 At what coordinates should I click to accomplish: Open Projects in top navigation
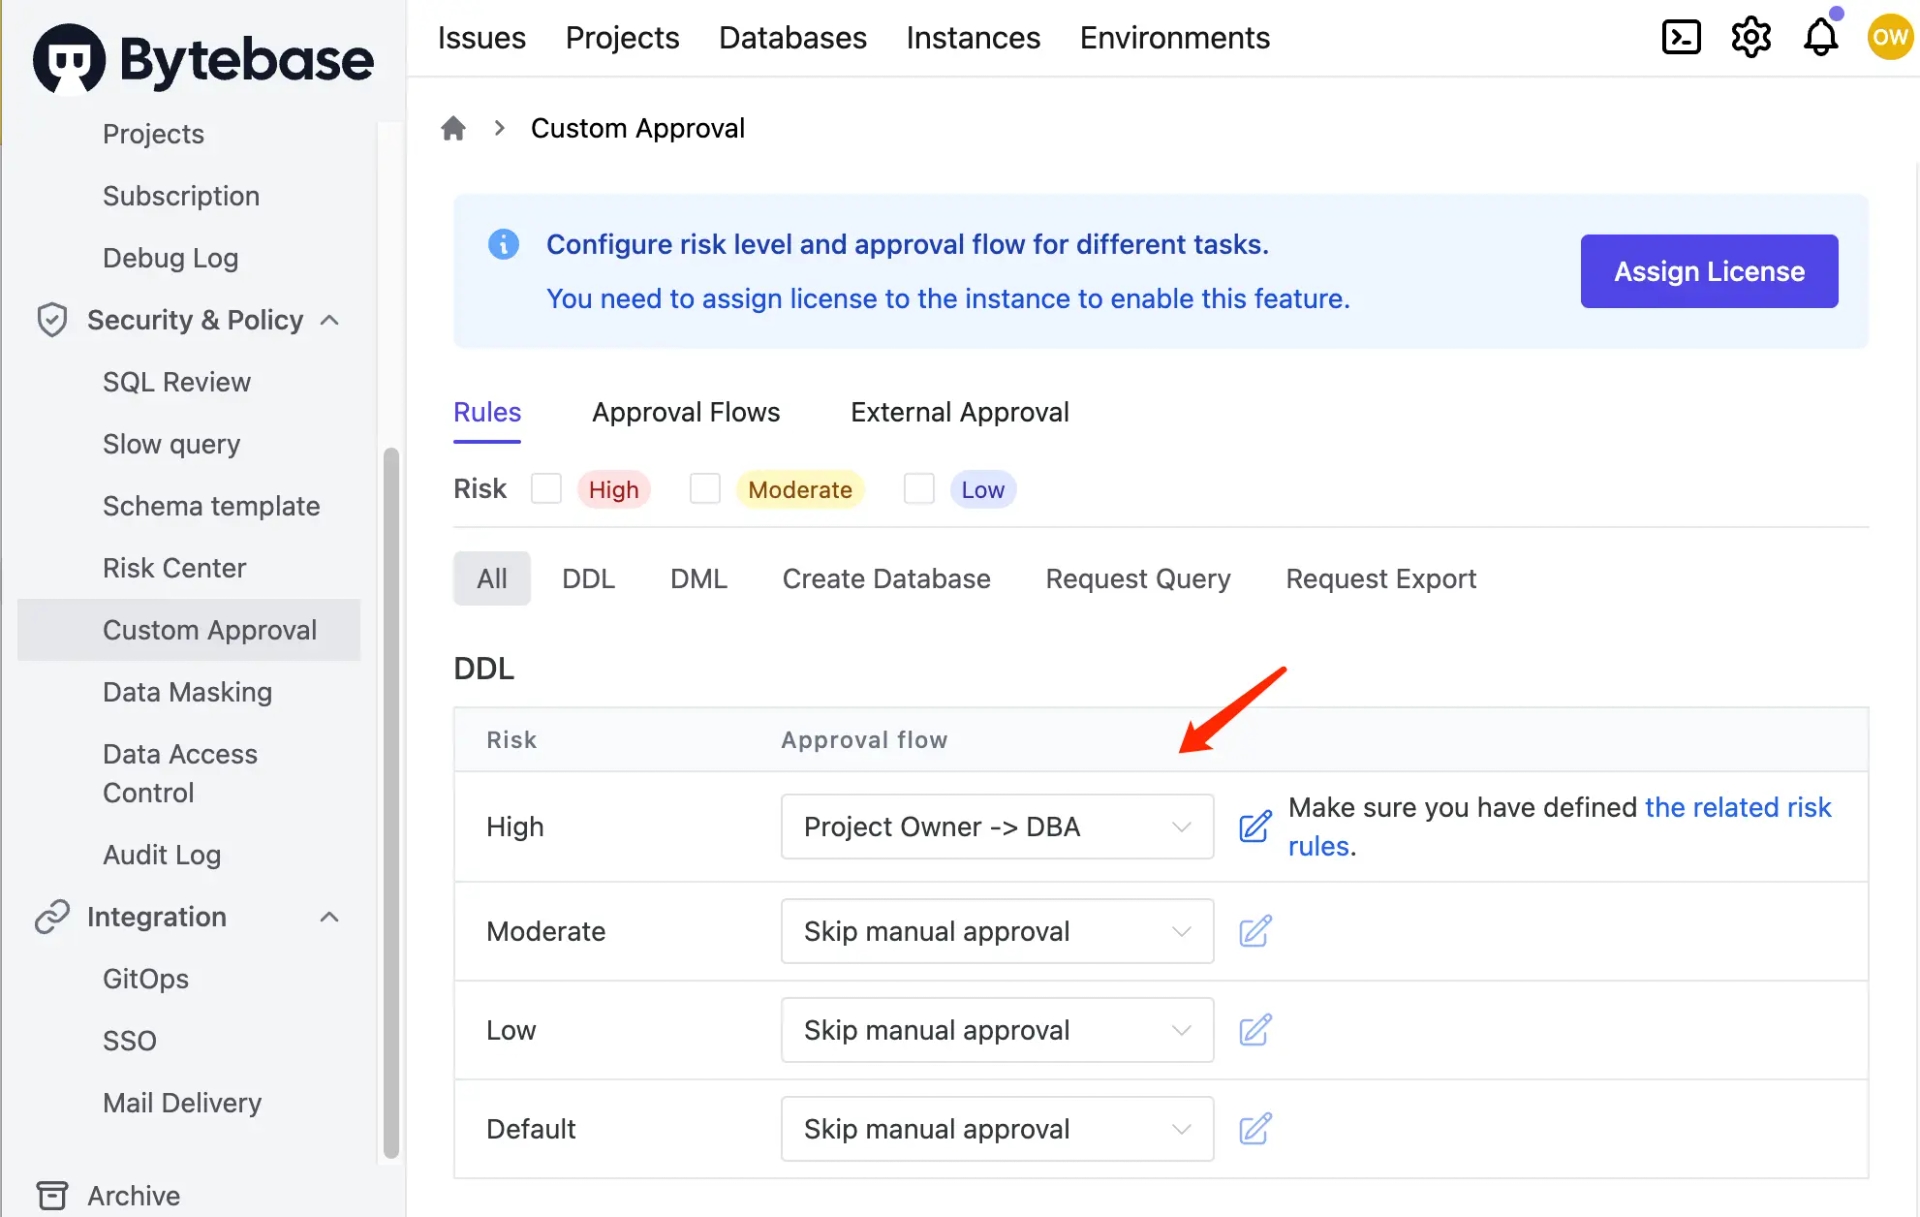pyautogui.click(x=622, y=38)
